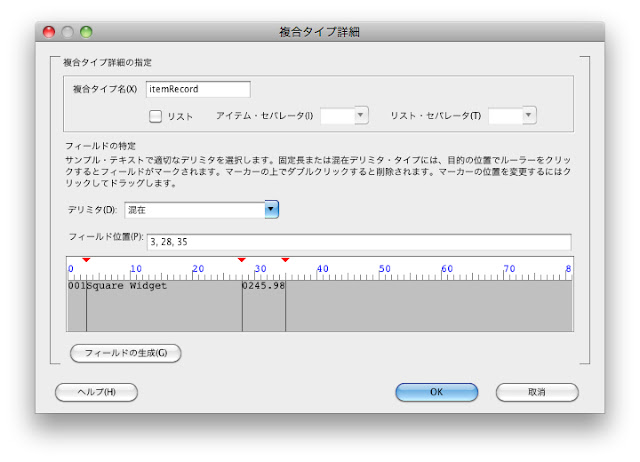Click the 複合タイプ名 field containing itemRecord

point(198,89)
